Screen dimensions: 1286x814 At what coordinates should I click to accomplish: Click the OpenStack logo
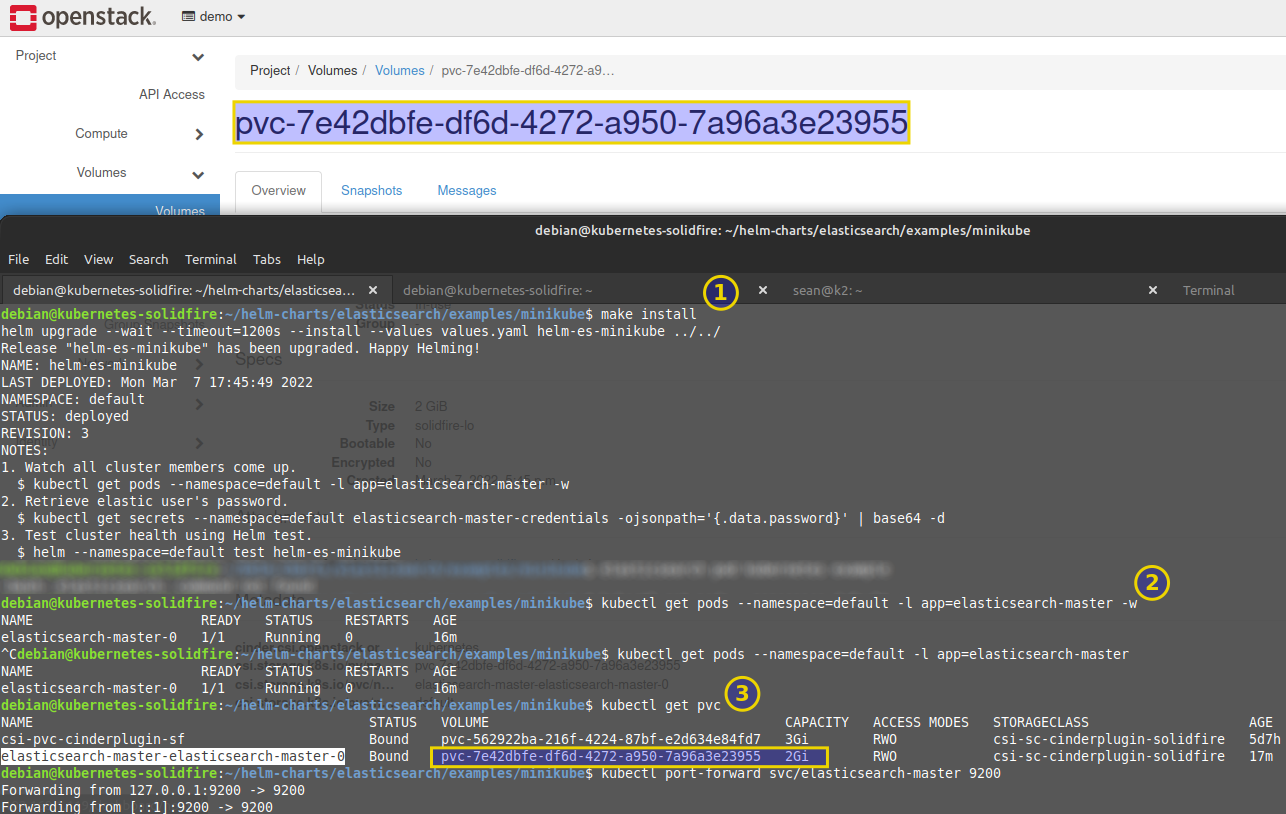[x=83, y=16]
